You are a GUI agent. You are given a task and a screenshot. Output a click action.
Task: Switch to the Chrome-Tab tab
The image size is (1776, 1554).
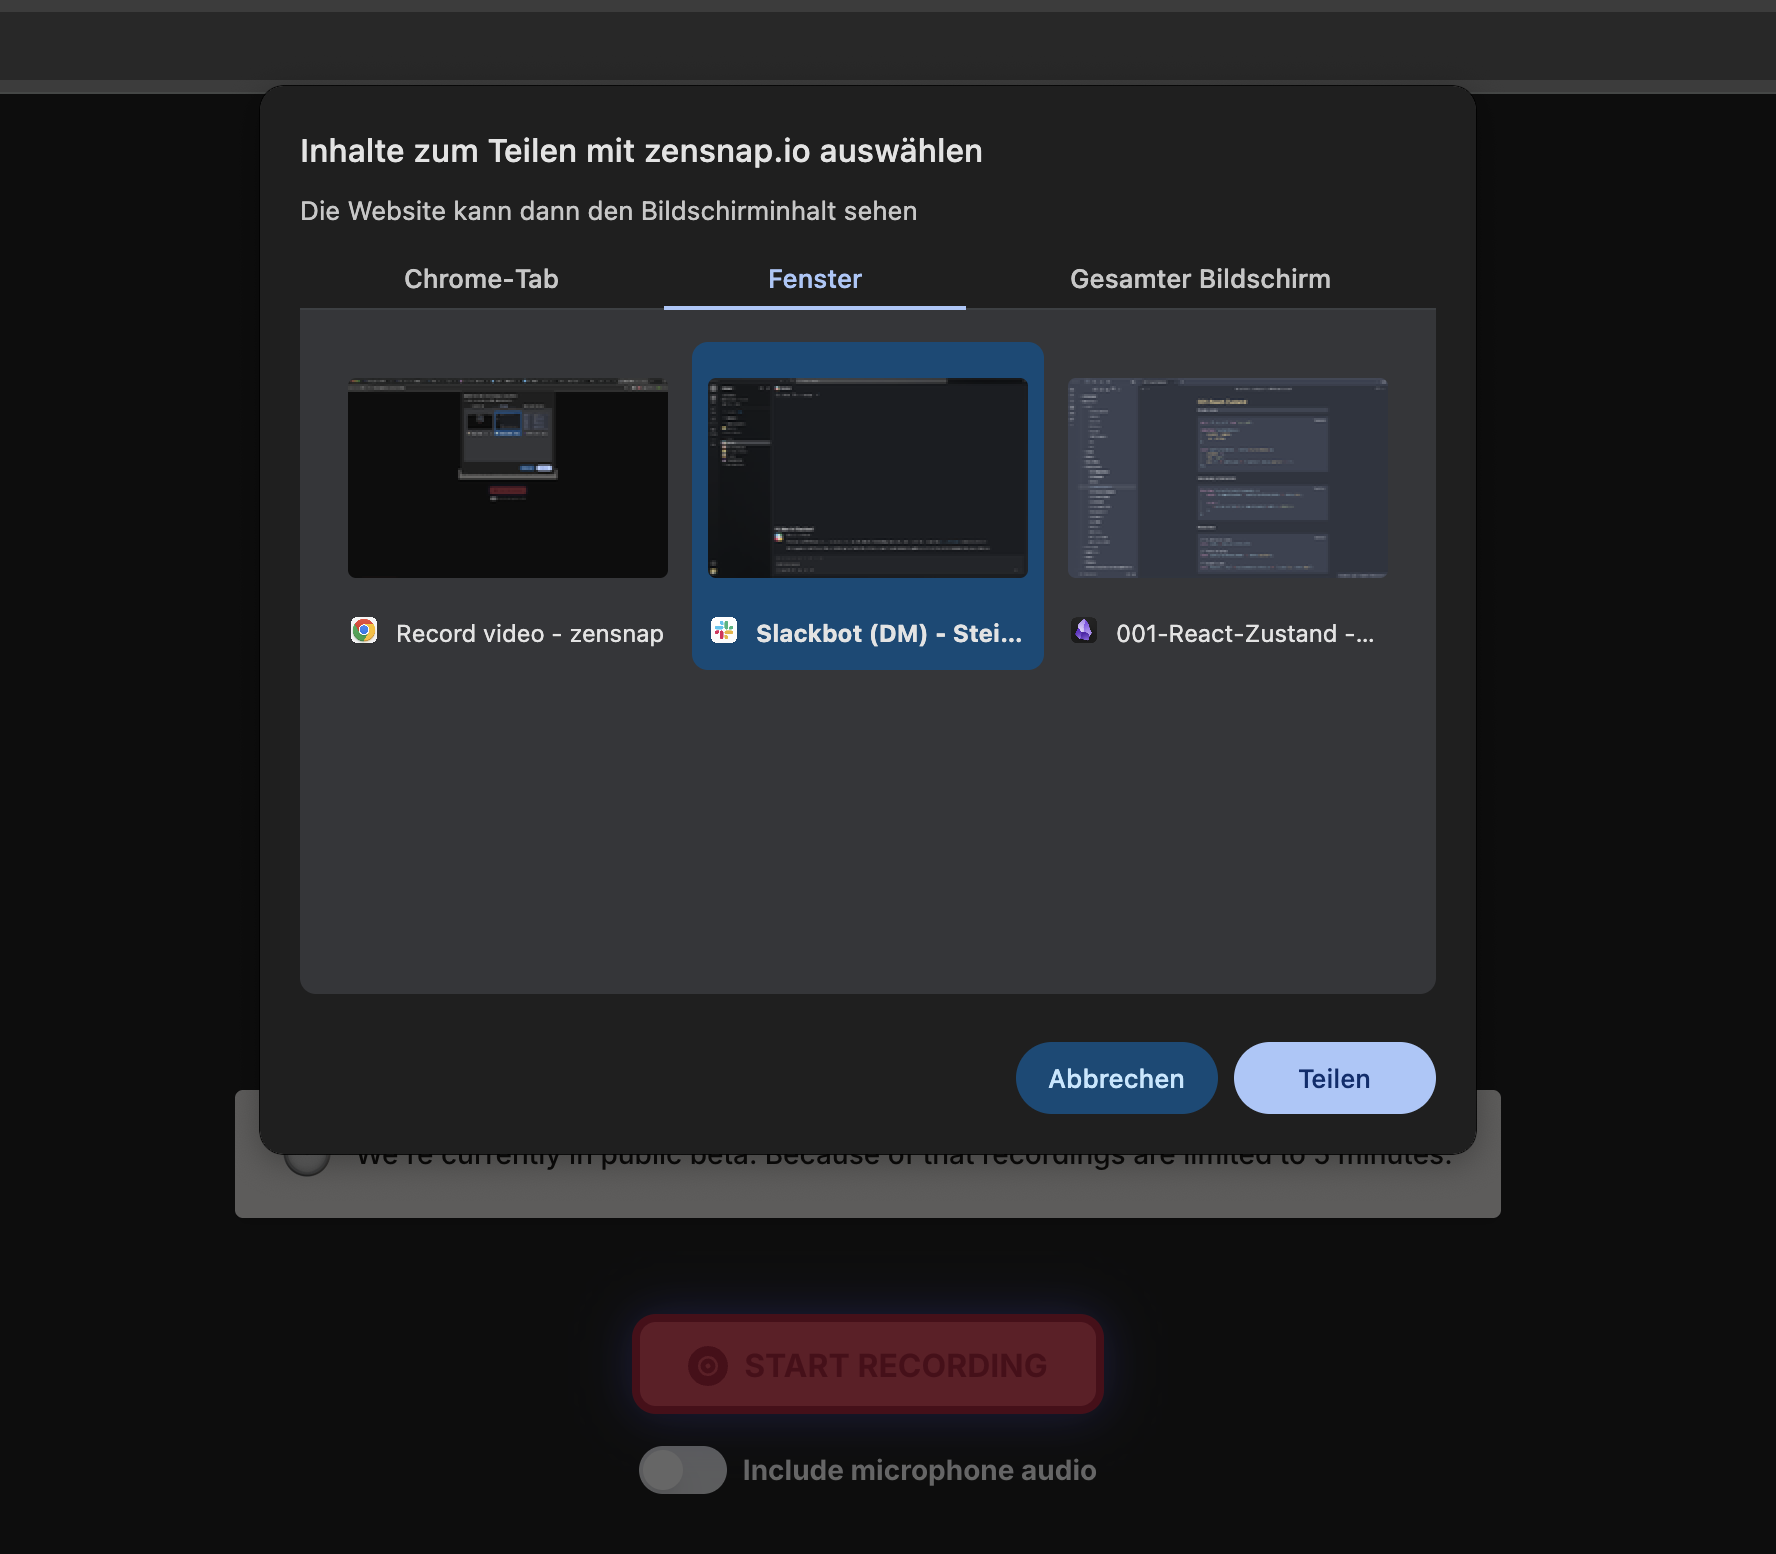tap(481, 279)
